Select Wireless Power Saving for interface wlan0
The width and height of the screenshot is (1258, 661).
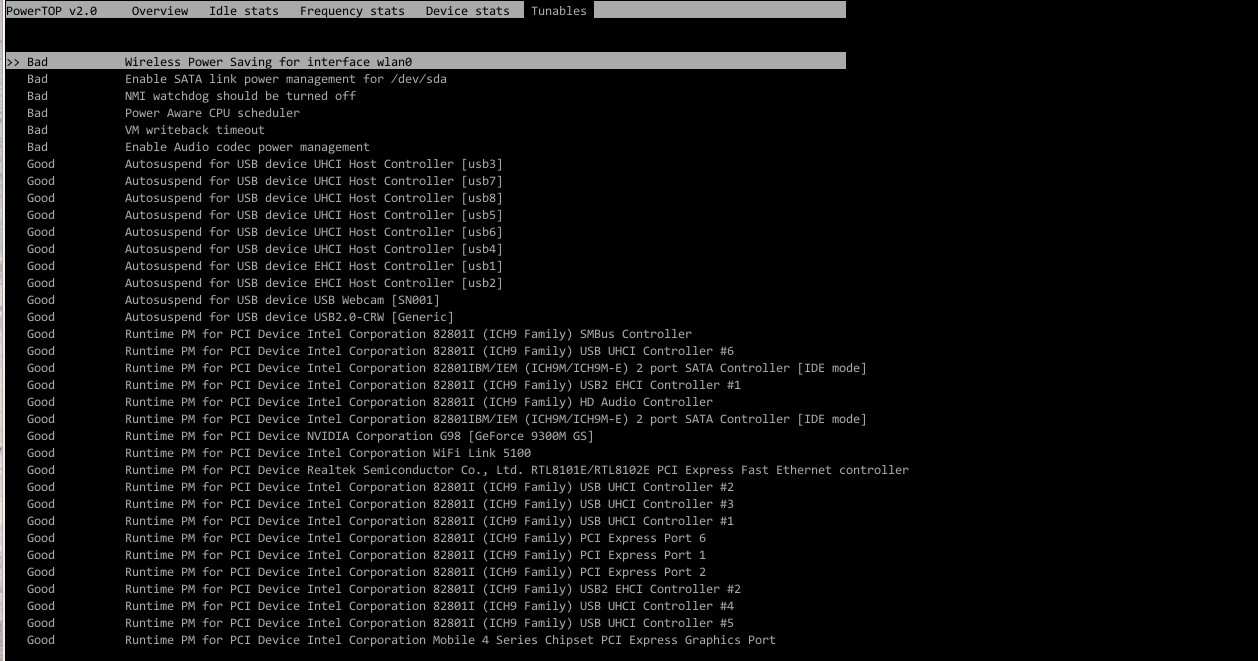[x=425, y=62]
